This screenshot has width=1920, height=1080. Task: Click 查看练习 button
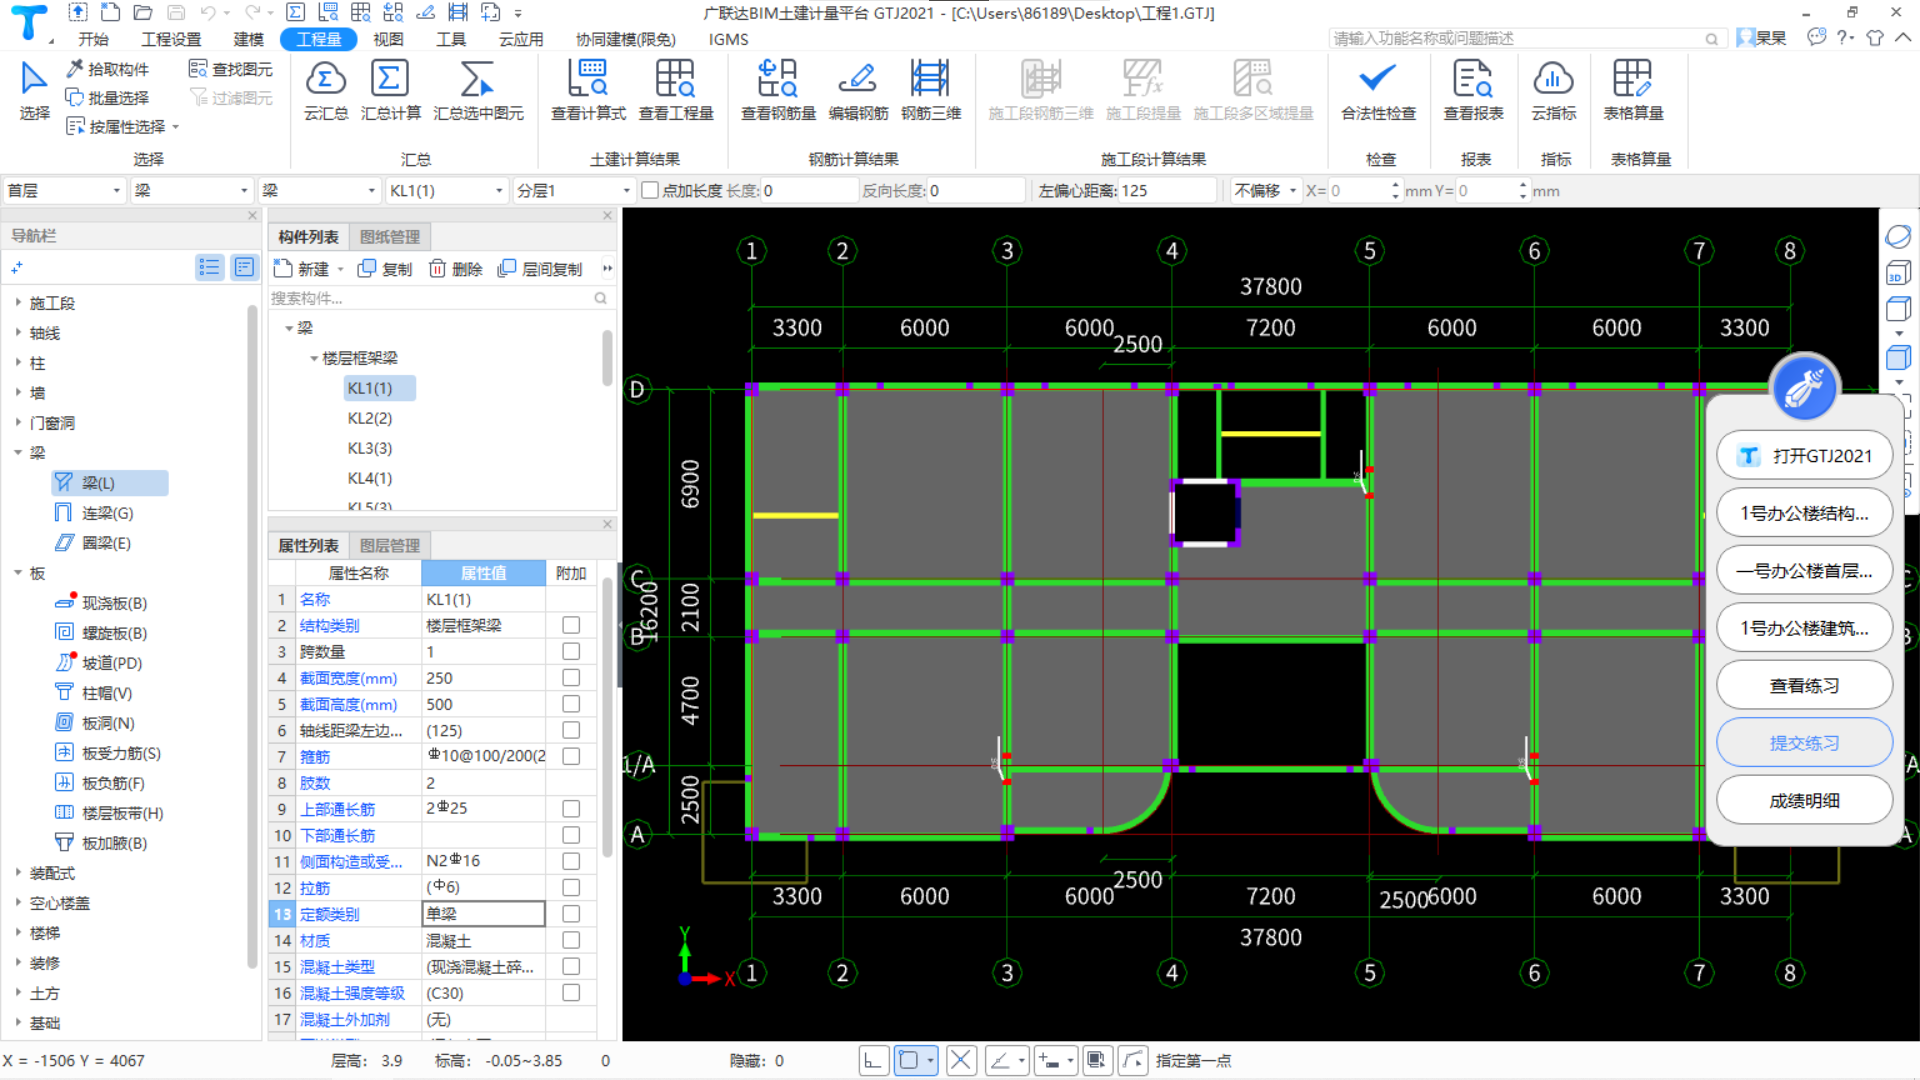tap(1804, 686)
